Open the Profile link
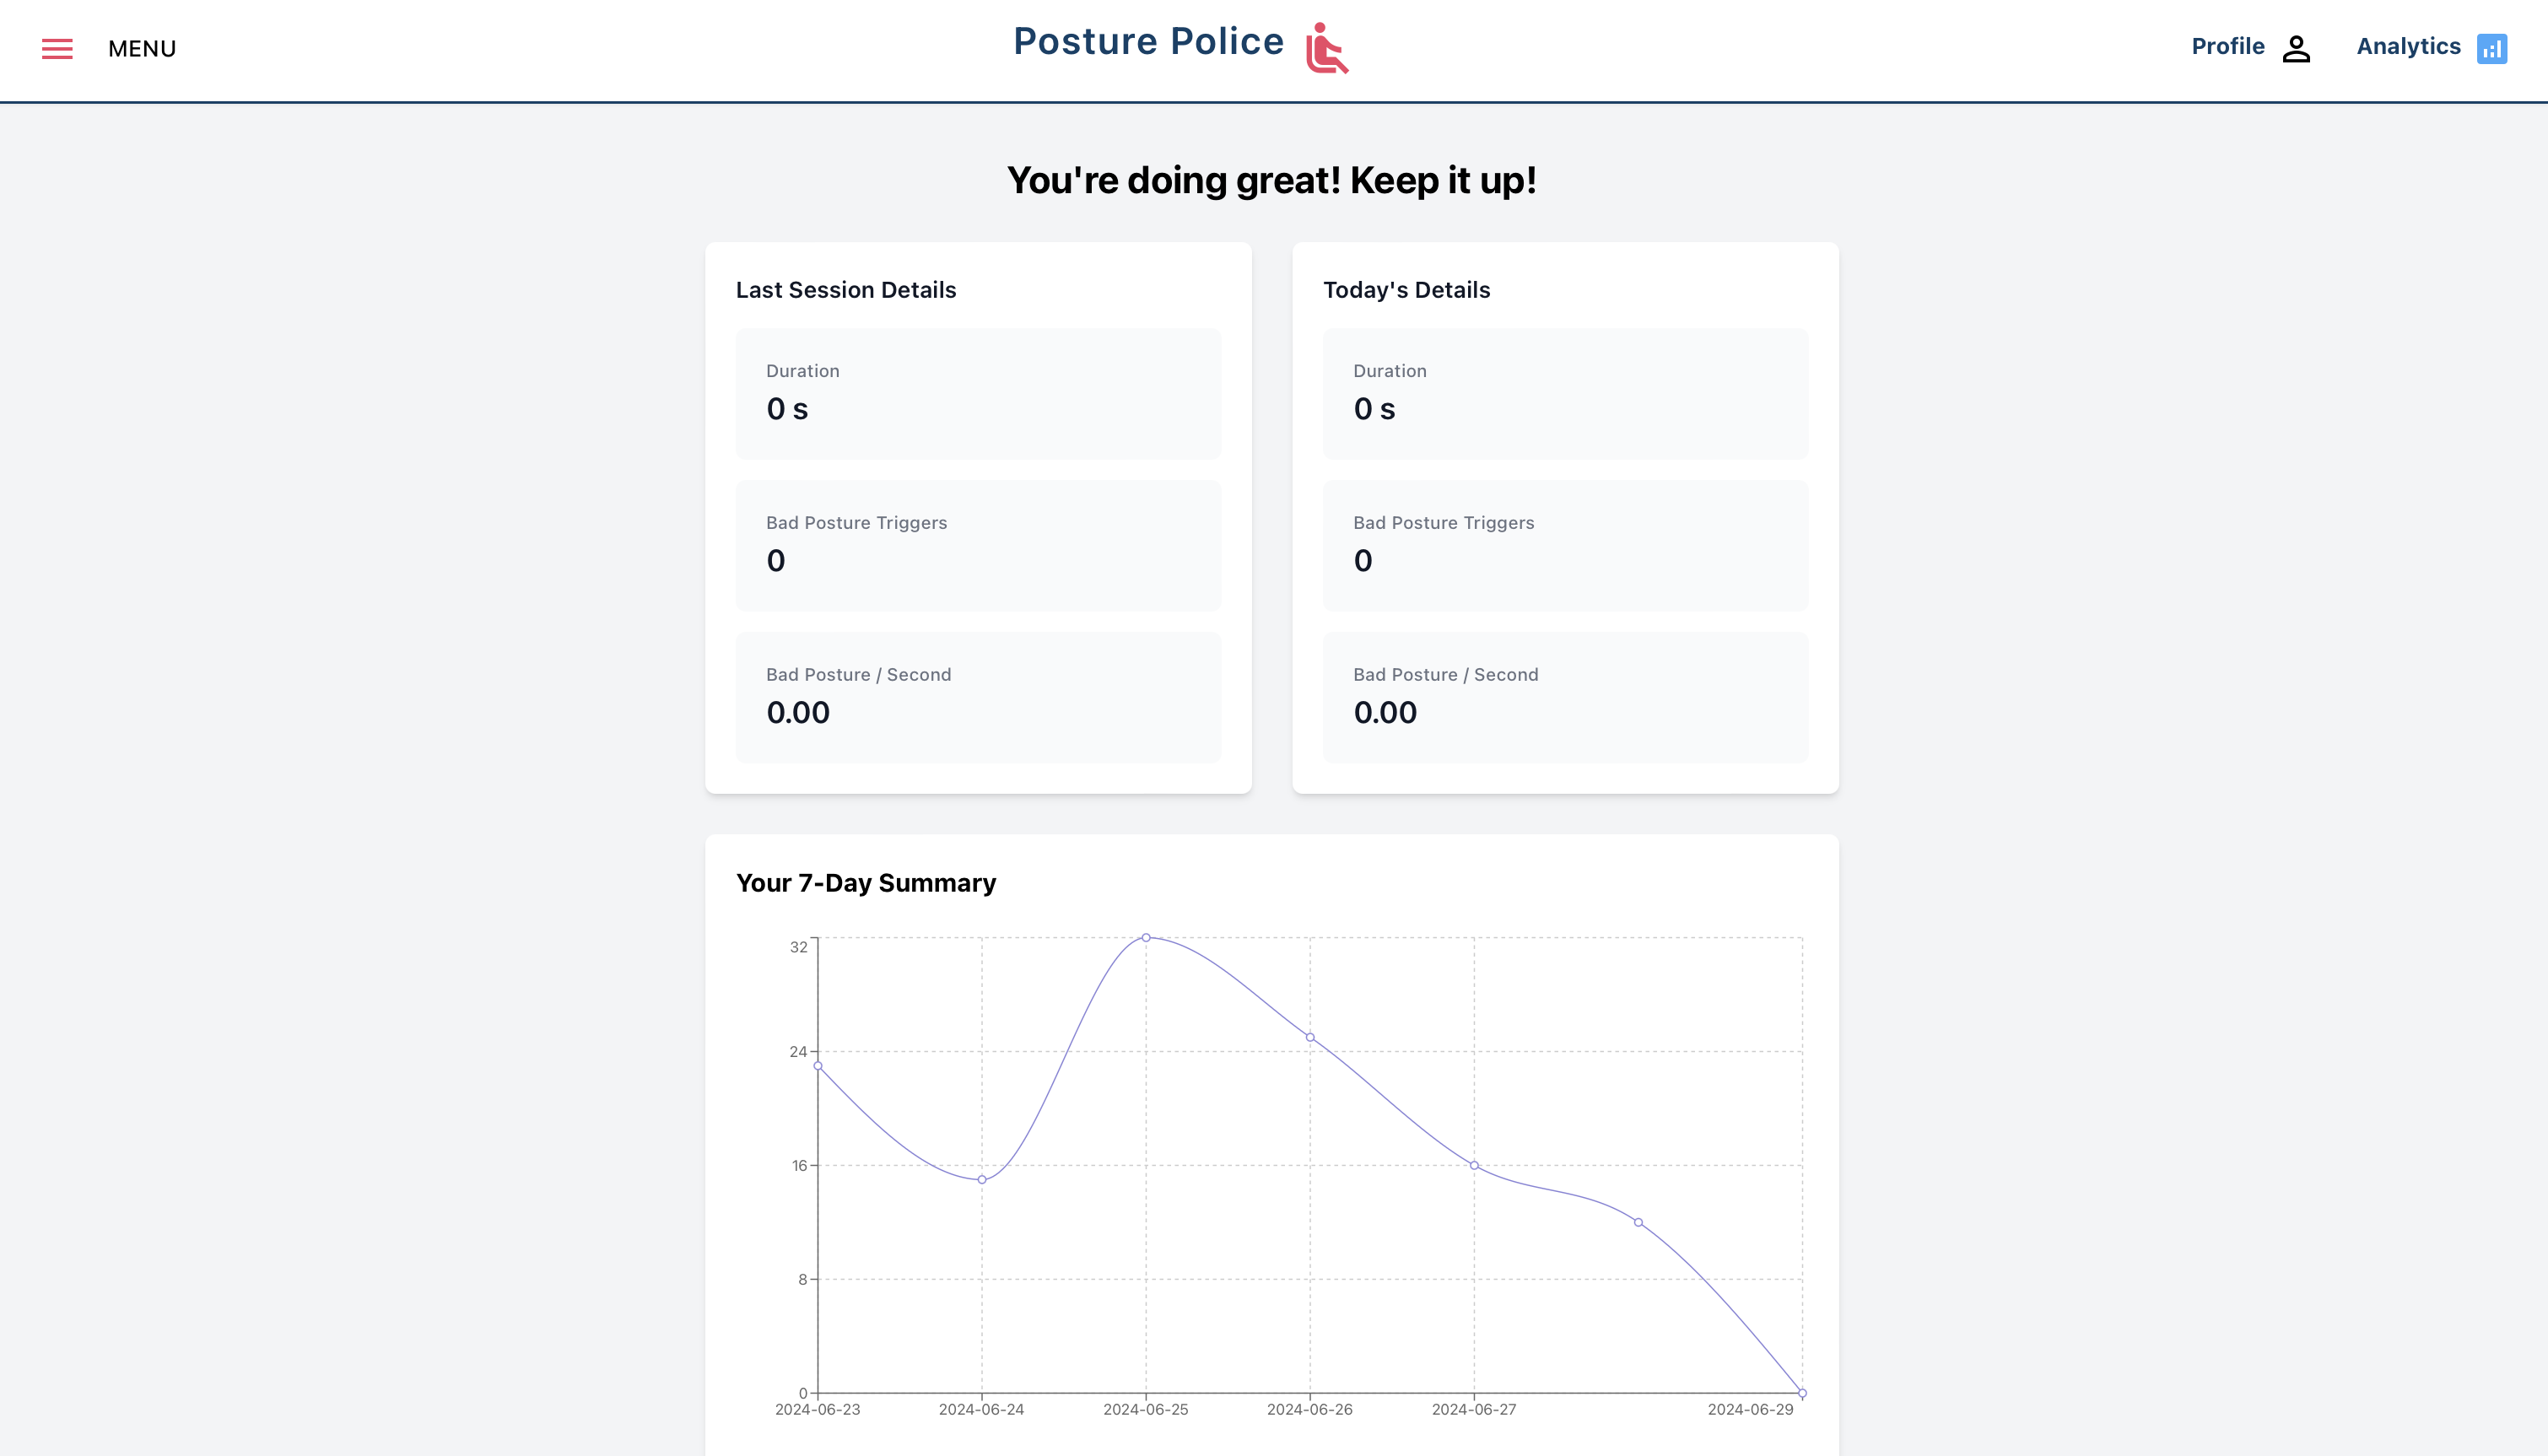Image resolution: width=2548 pixels, height=1456 pixels. [2228, 46]
